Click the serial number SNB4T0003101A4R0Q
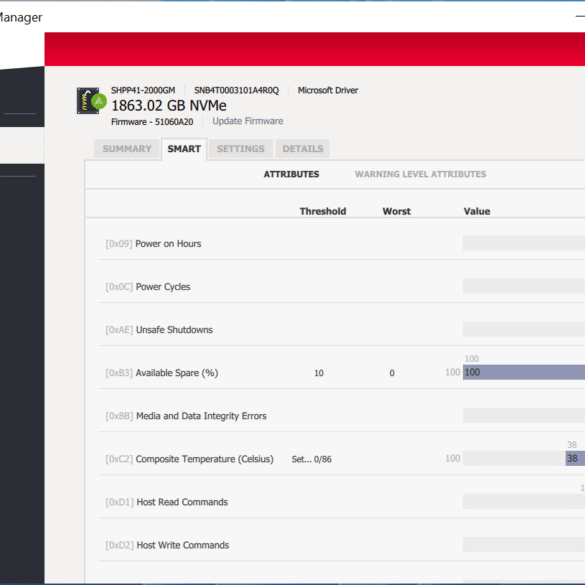The width and height of the screenshot is (585, 585). (236, 90)
